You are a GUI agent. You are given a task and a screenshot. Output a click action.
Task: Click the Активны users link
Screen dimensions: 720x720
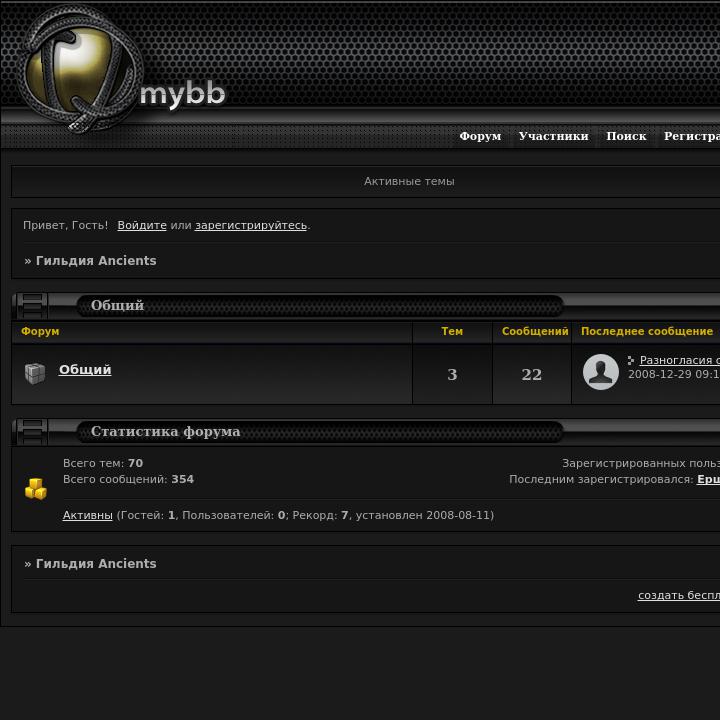point(88,515)
